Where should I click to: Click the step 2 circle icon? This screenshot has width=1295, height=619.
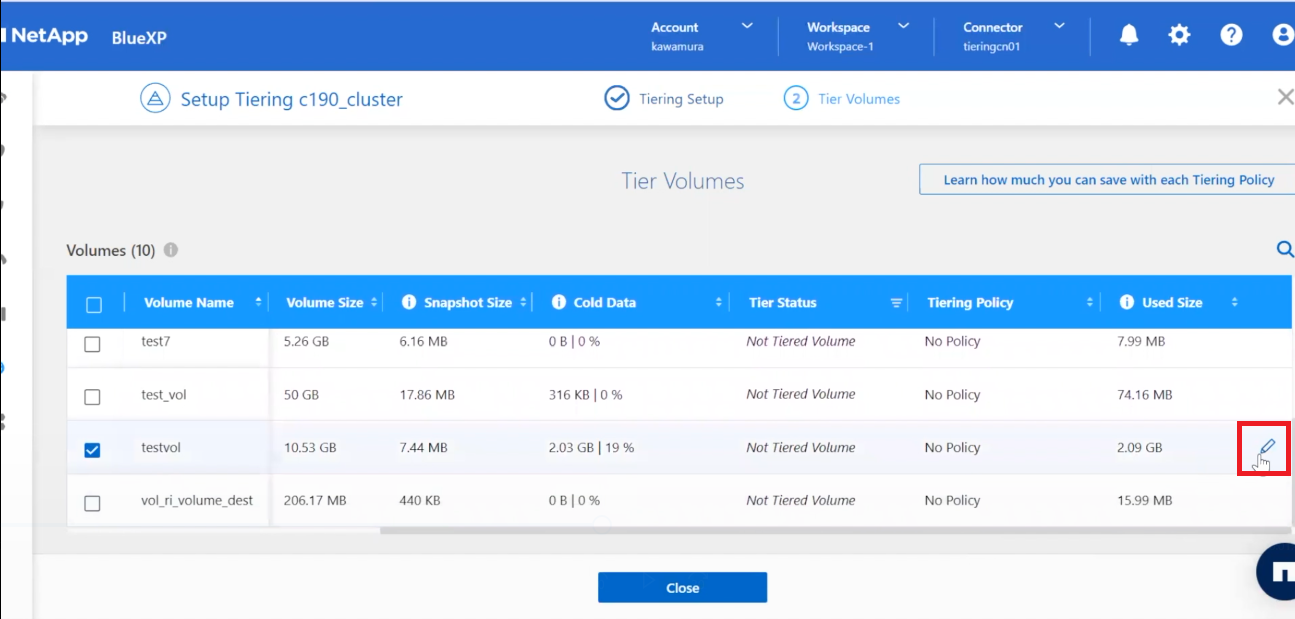(796, 98)
